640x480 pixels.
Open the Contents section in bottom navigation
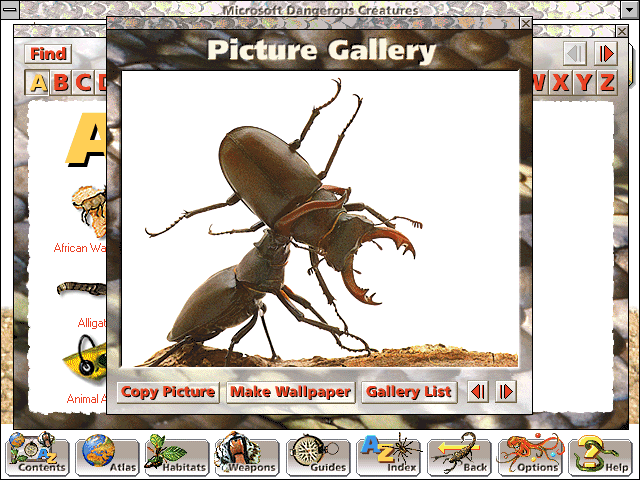pyautogui.click(x=37, y=455)
